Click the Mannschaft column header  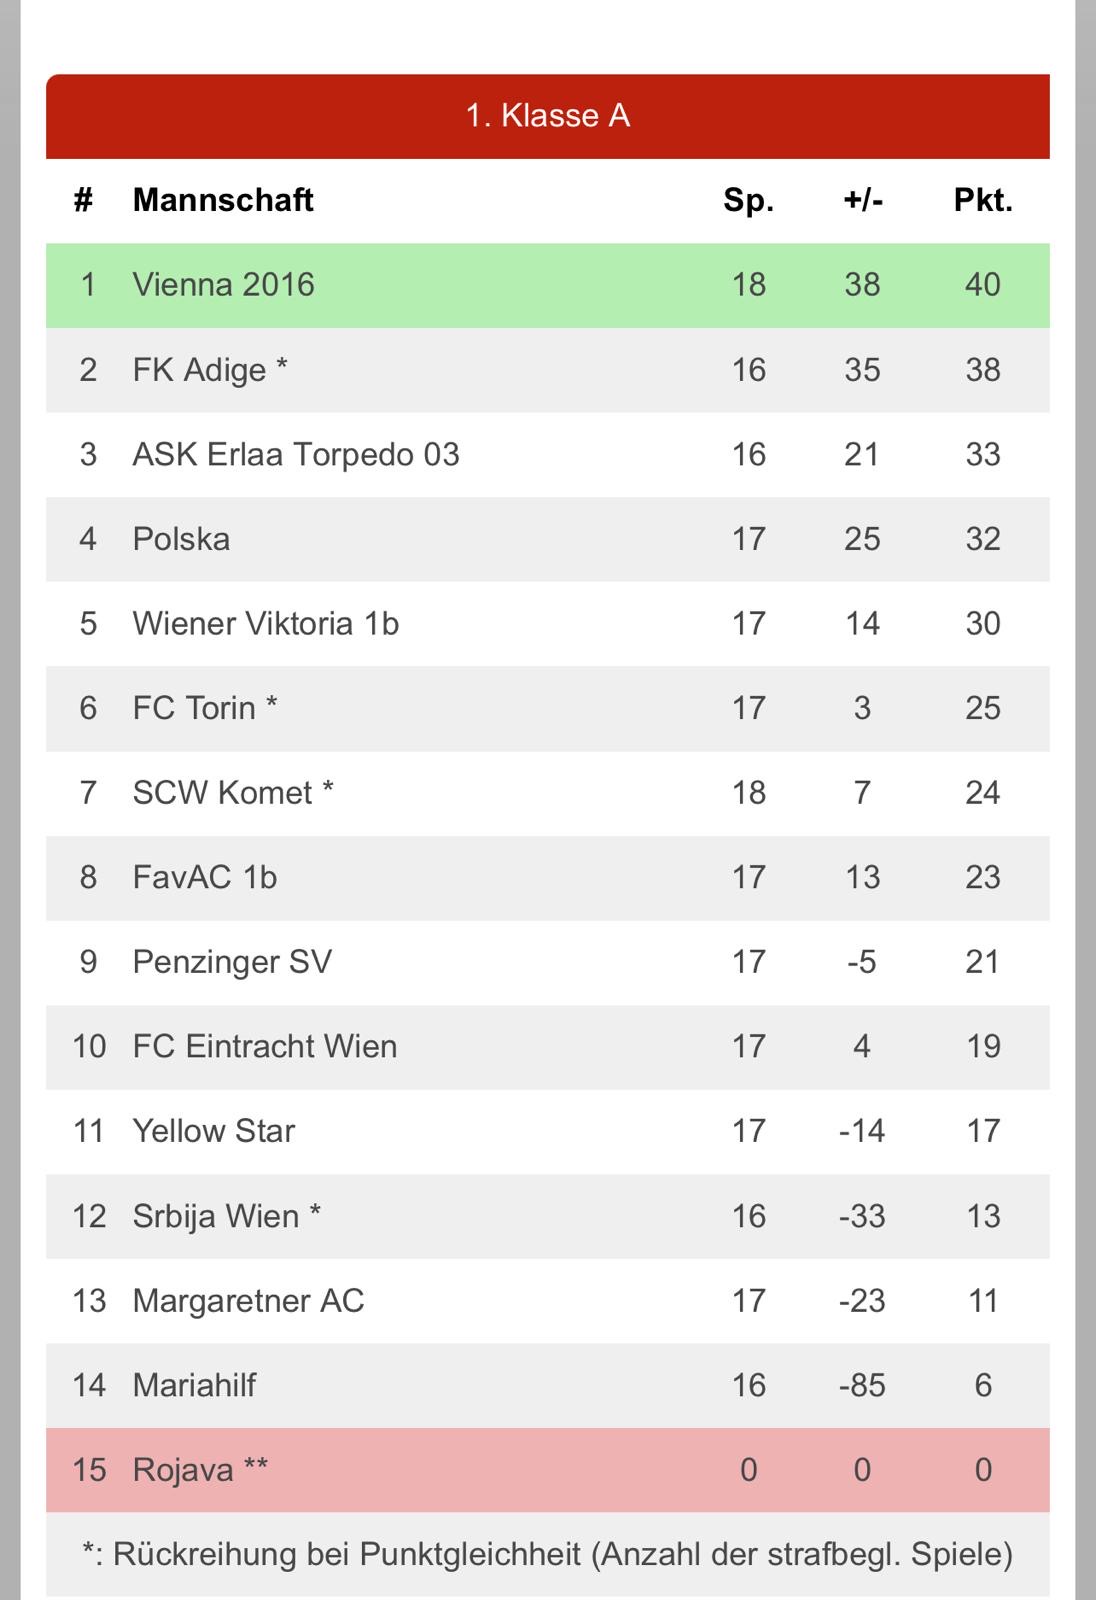point(223,200)
